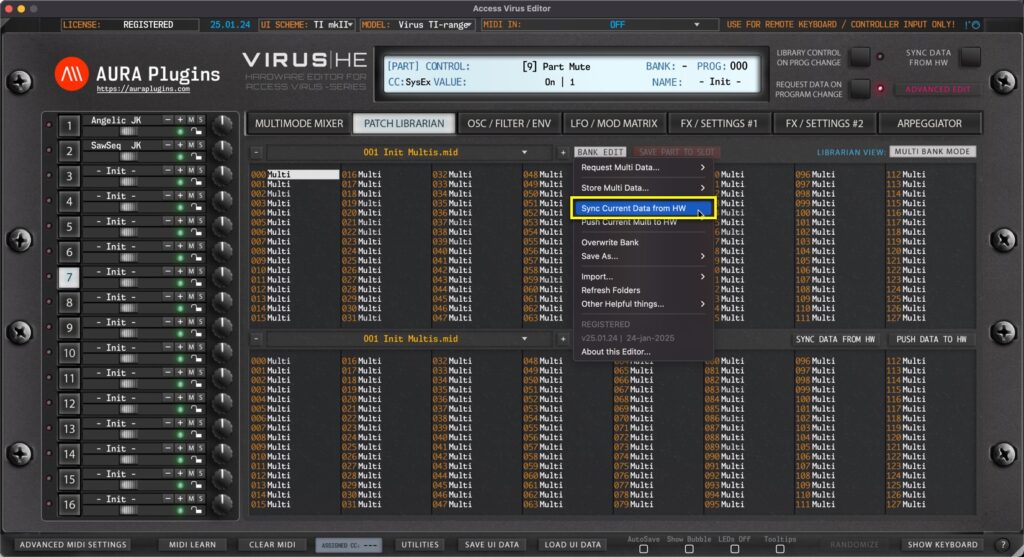This screenshot has width=1024, height=557.
Task: Click the plus button beside upper bank file name
Action: pyautogui.click(x=563, y=152)
